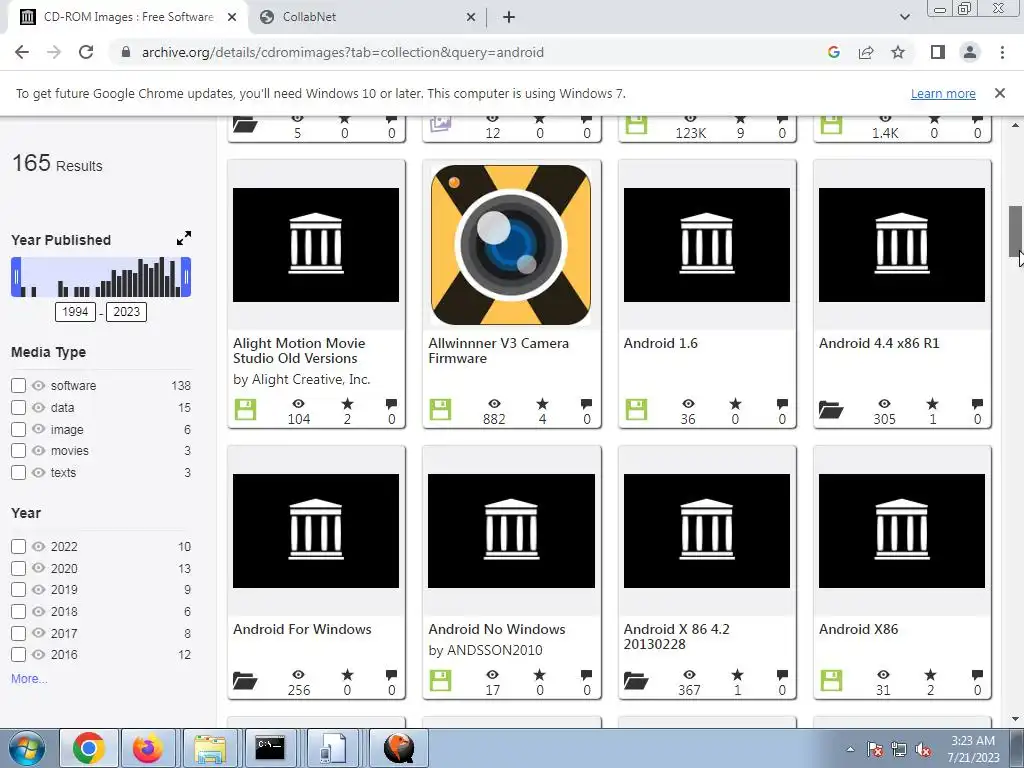The width and height of the screenshot is (1024, 768).
Task: Click the floppy icon on Android No Windows card
Action: 441,680
